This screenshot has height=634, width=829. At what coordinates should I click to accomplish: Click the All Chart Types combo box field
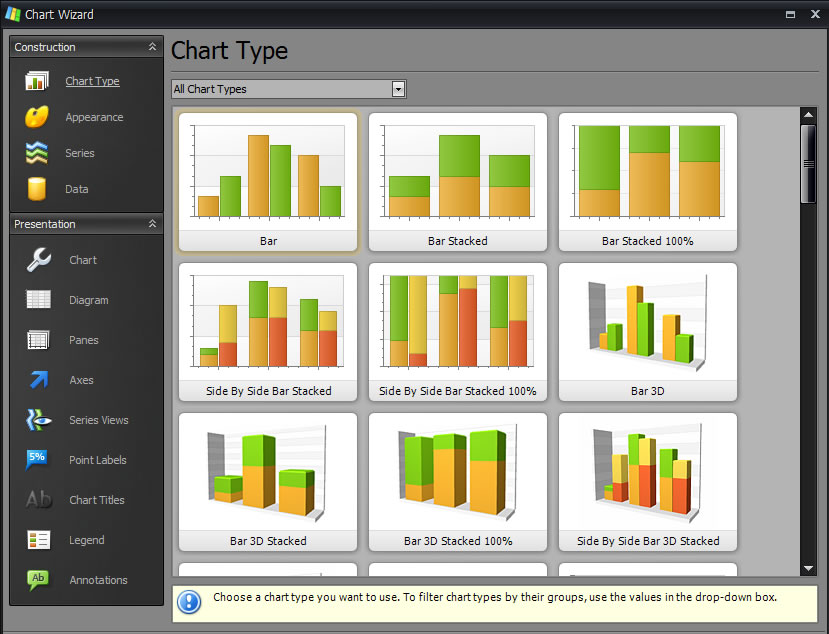pos(289,89)
